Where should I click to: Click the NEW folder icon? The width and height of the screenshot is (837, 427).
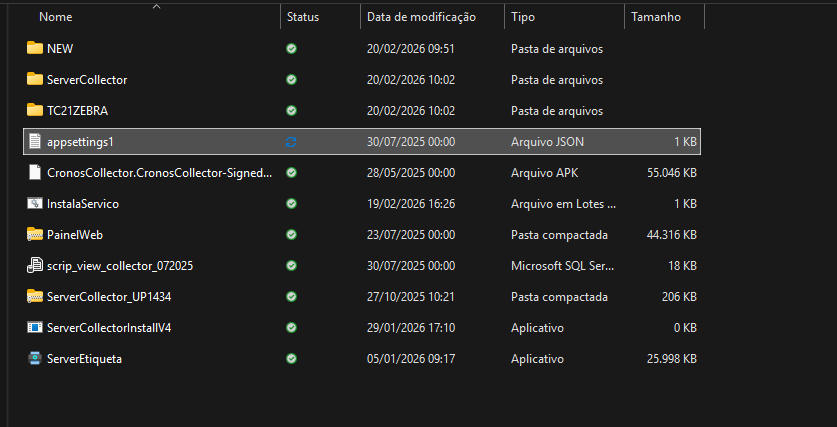[35, 48]
